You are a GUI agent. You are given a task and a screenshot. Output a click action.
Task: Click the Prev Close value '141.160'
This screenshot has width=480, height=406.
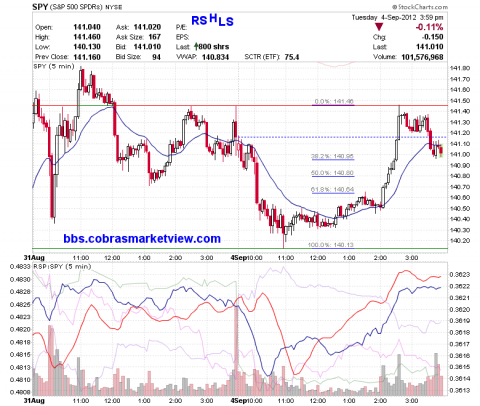pyautogui.click(x=87, y=57)
